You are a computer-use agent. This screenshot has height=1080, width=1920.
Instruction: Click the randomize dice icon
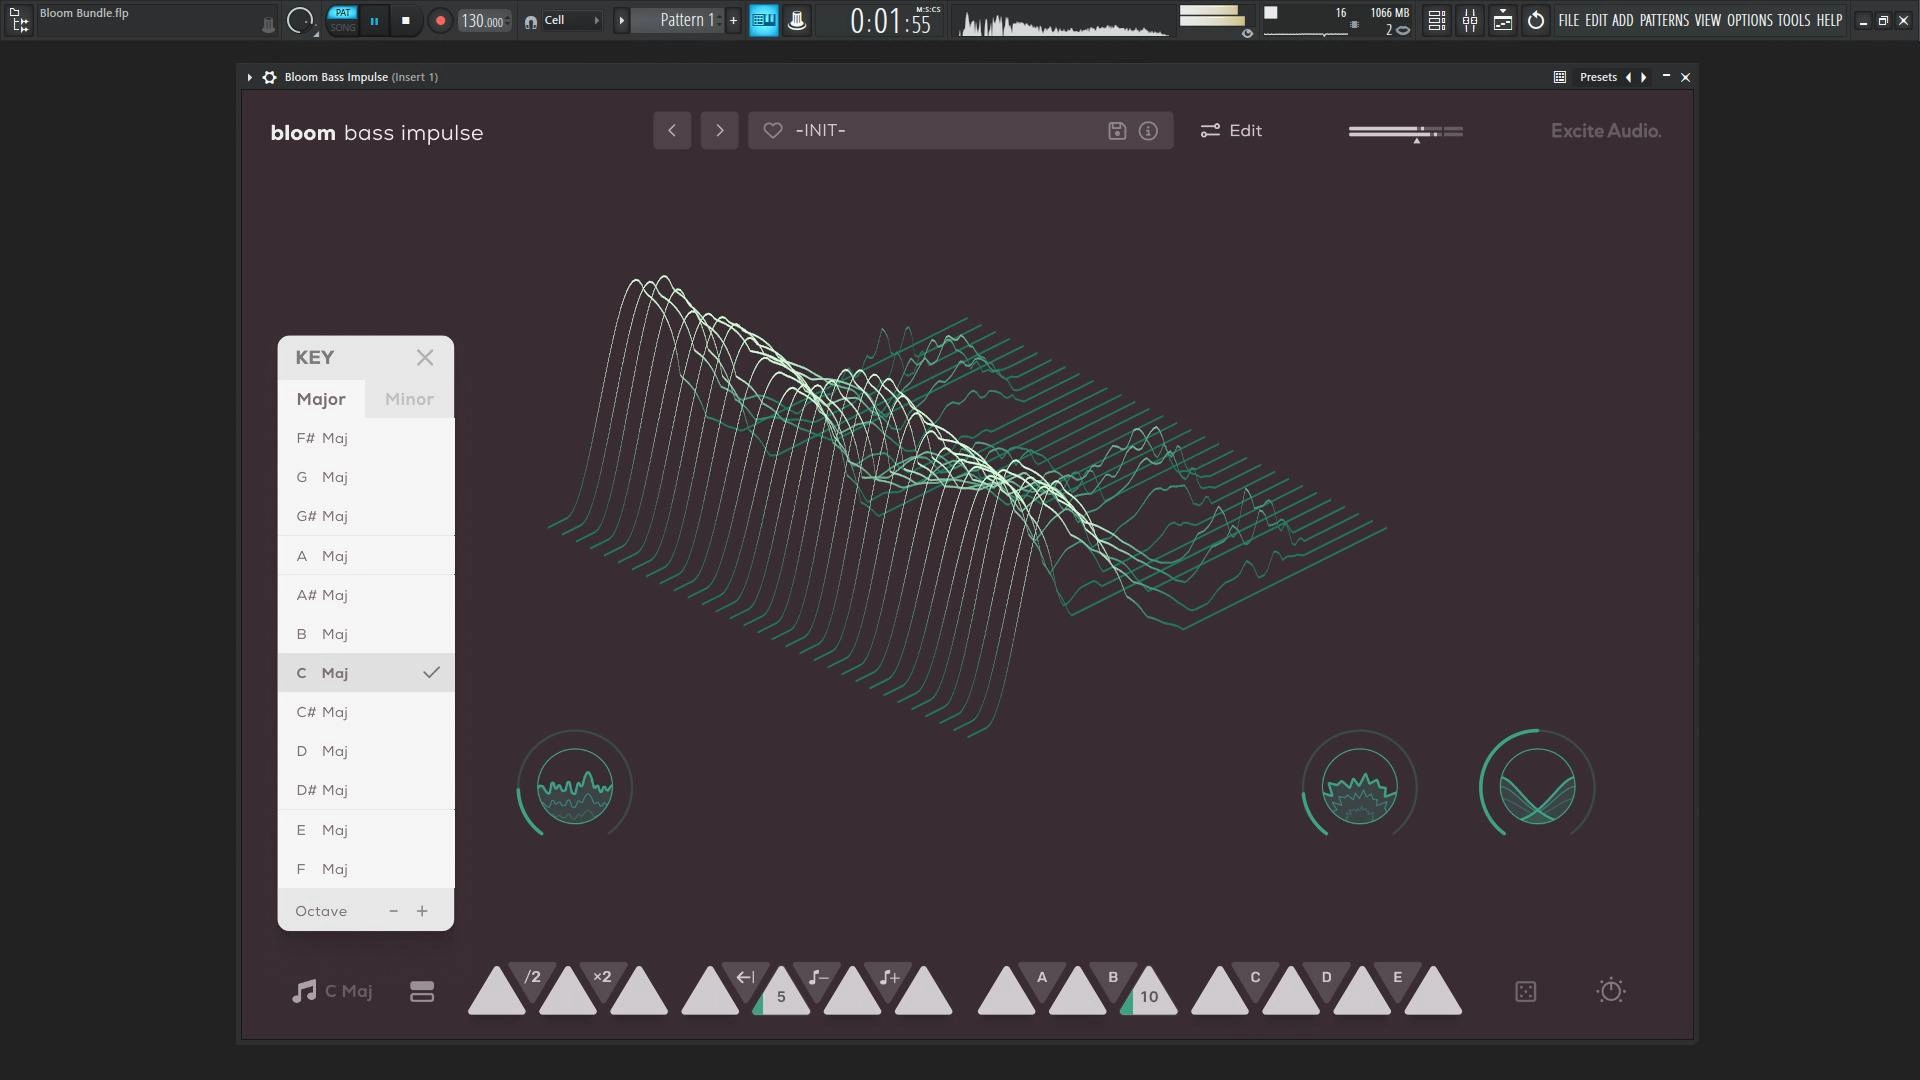coord(1526,992)
